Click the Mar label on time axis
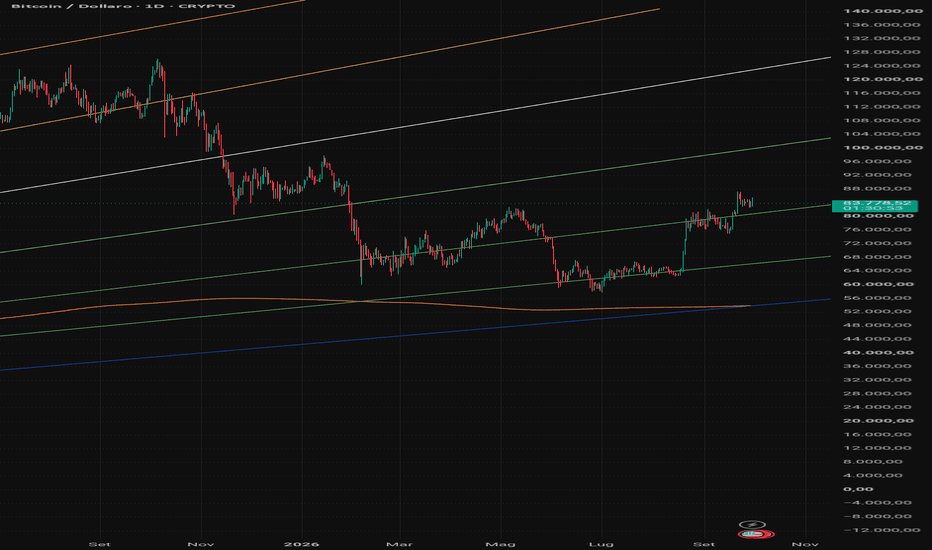The width and height of the screenshot is (932, 550). tap(399, 544)
